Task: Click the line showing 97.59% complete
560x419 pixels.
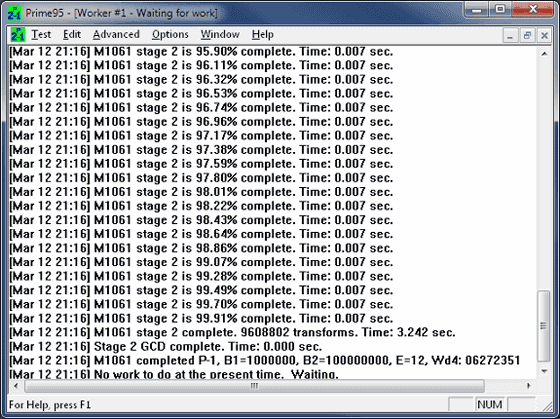Action: coord(201,164)
